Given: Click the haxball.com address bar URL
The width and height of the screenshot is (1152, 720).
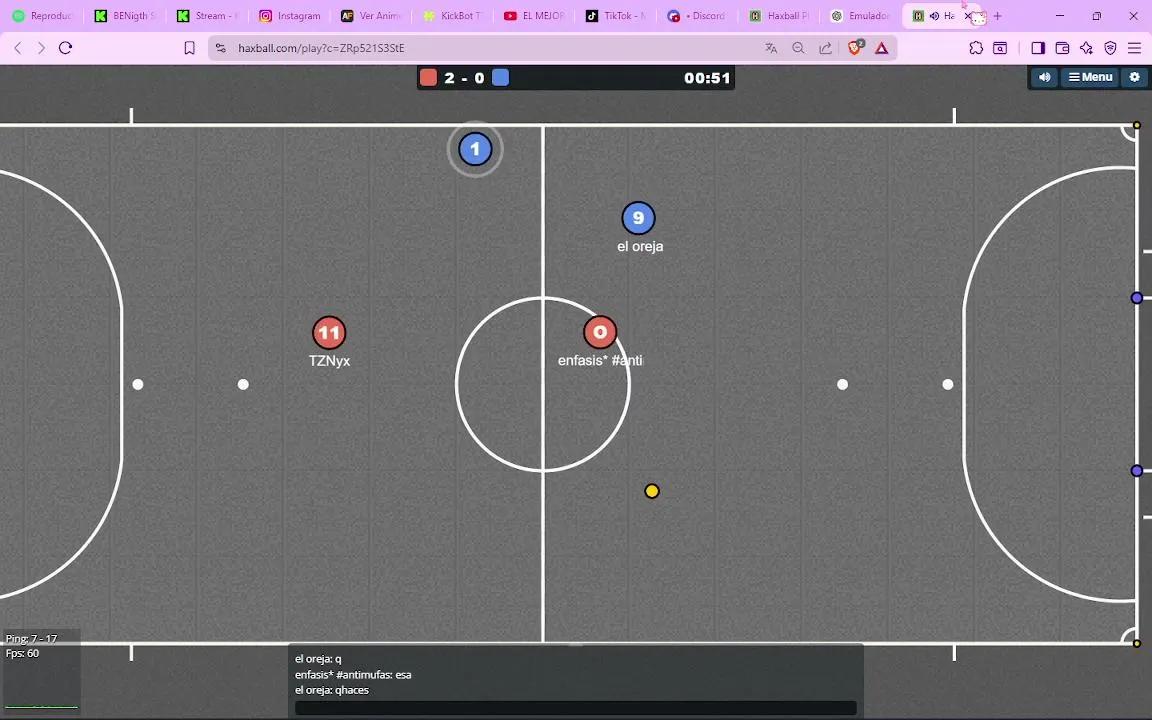Looking at the screenshot, I should pos(321,48).
